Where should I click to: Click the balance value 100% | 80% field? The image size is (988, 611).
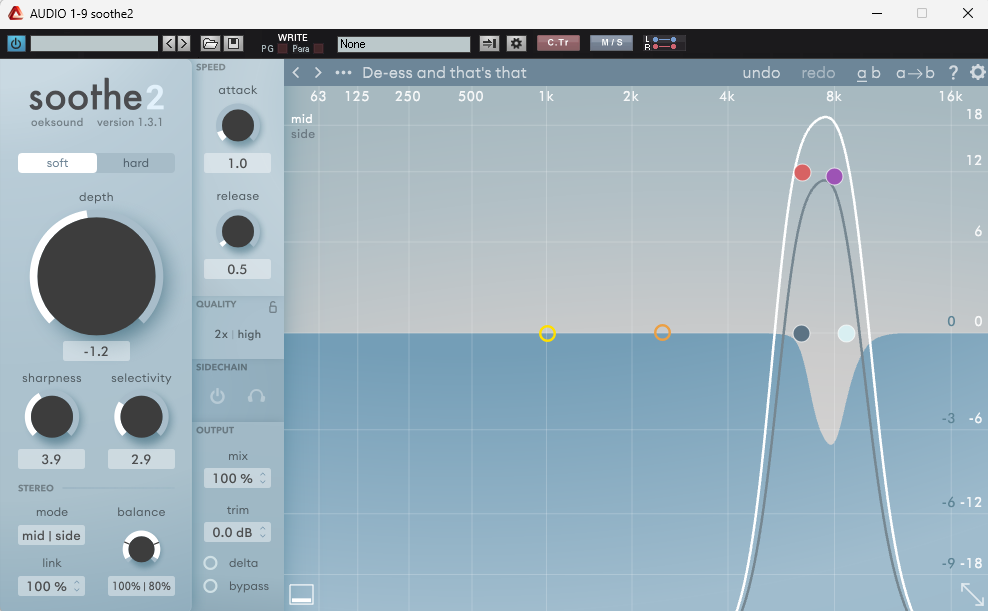pyautogui.click(x=141, y=586)
